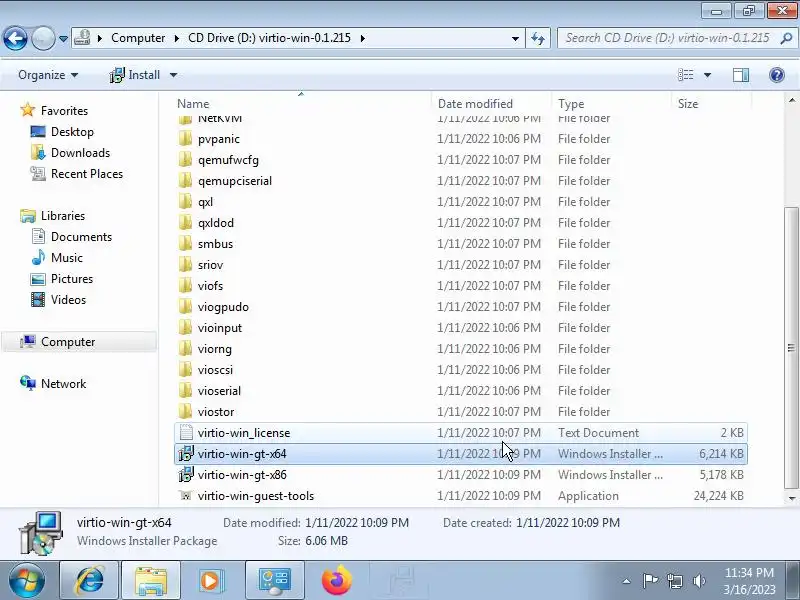This screenshot has height=600, width=800.
Task: Open the Organize menu
Action: 48,75
